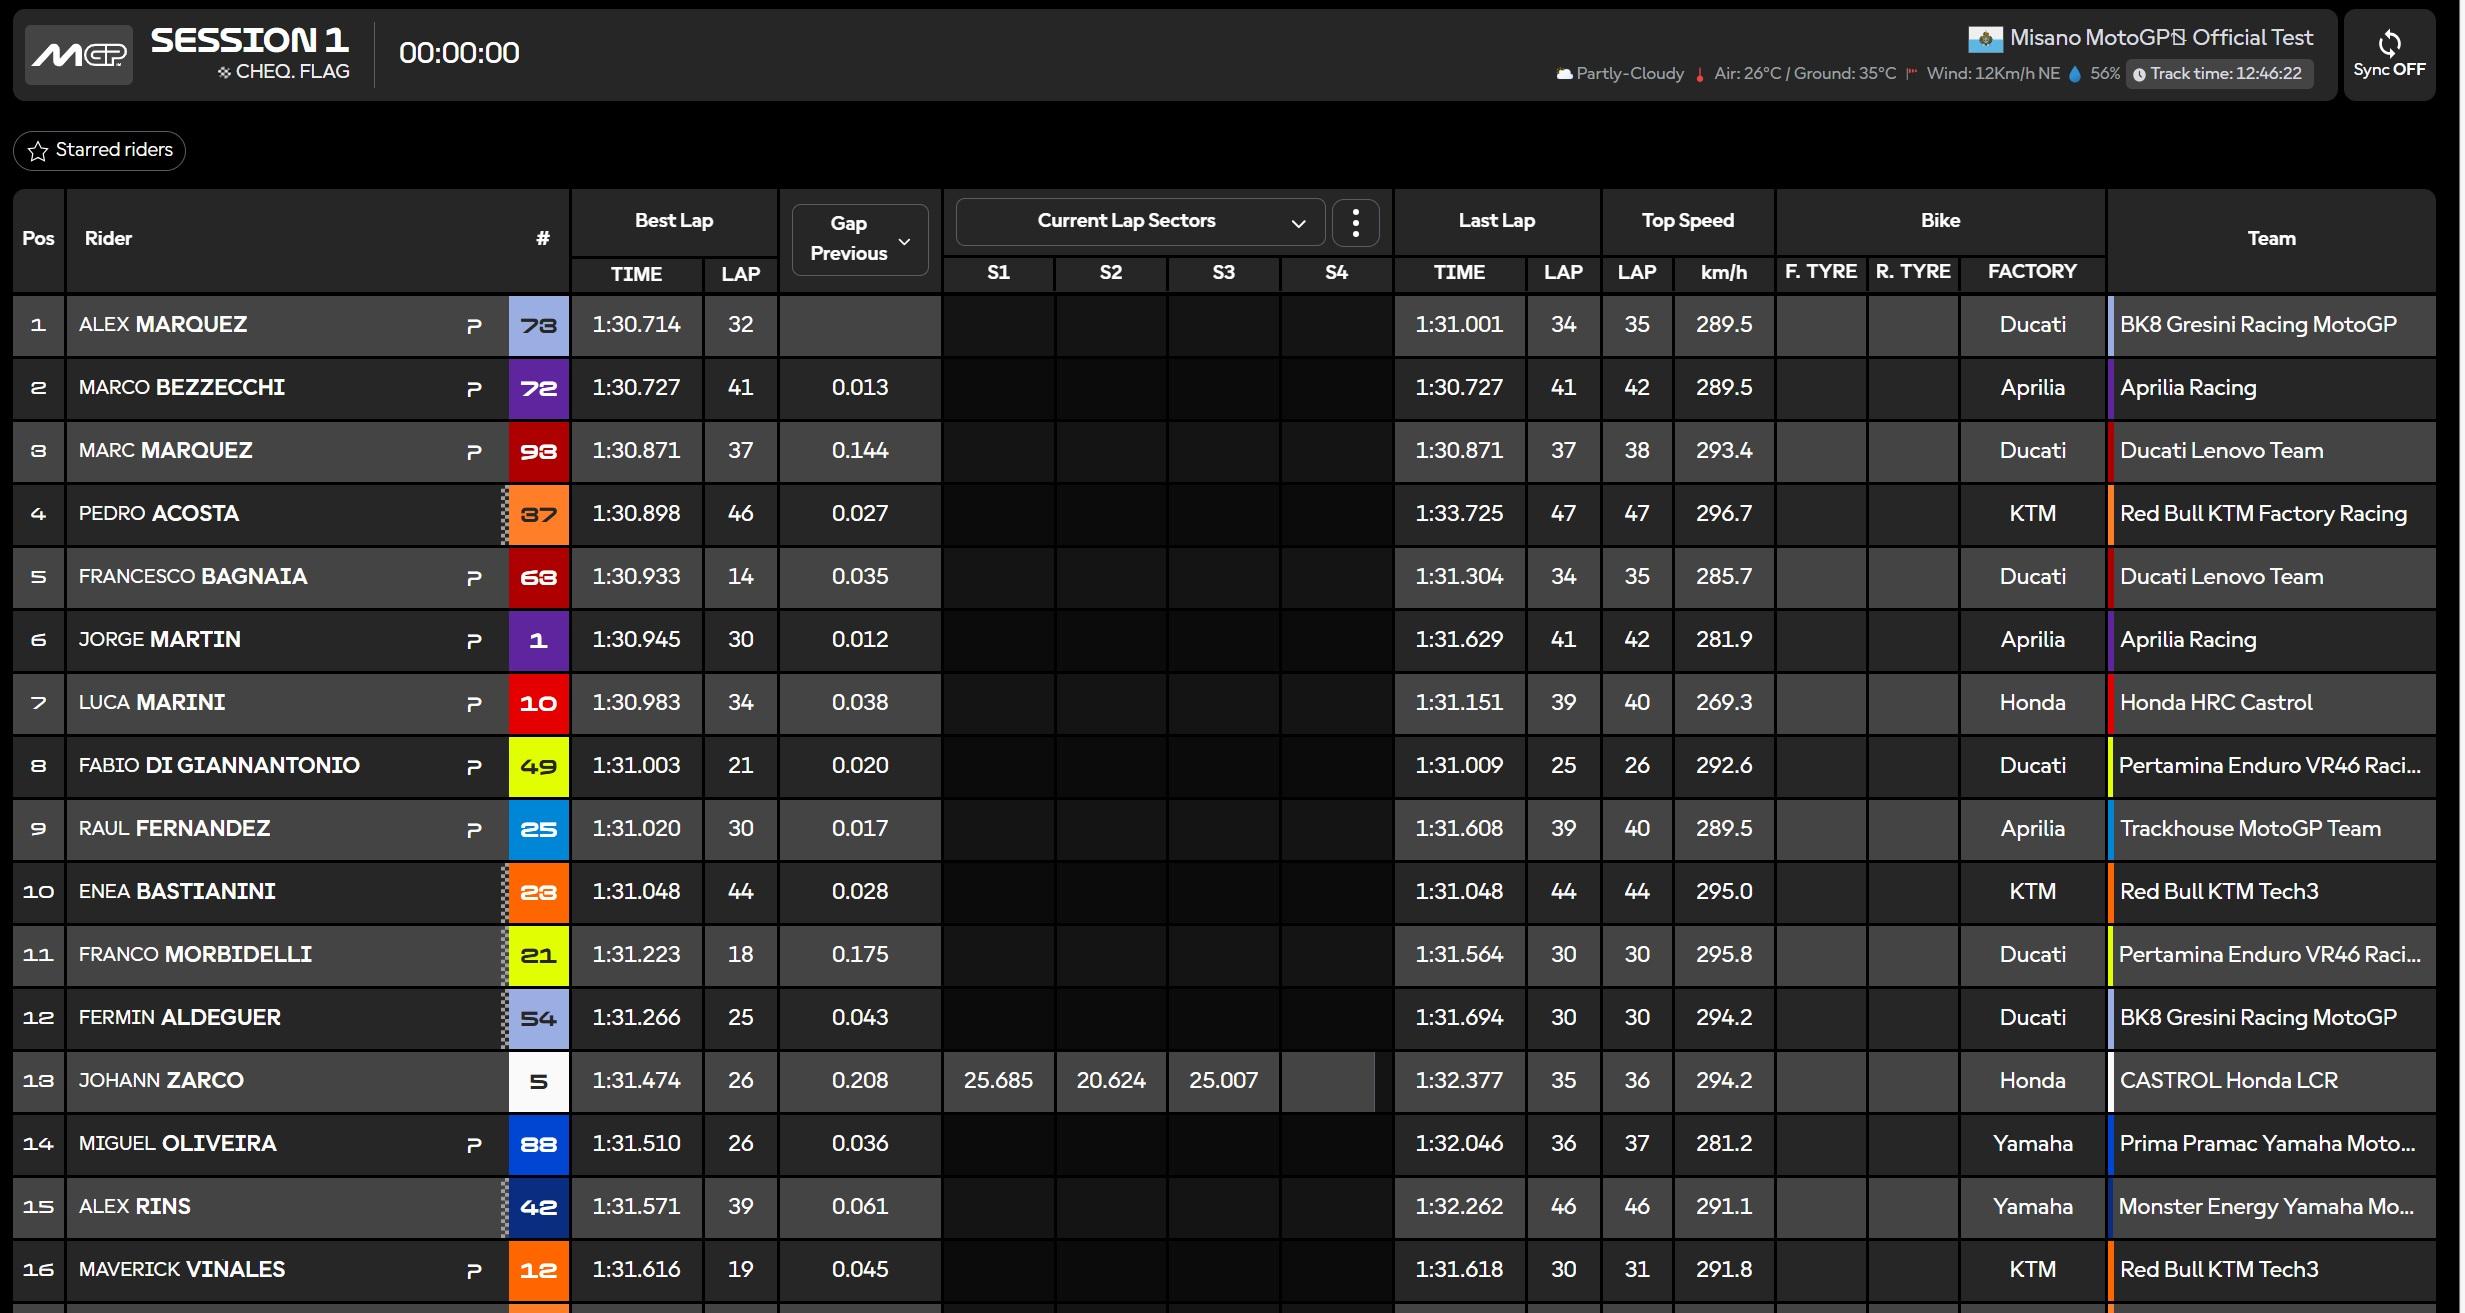This screenshot has width=2465, height=1313.
Task: Click the pit icon for Miguel Oliveira
Action: coord(474,1145)
